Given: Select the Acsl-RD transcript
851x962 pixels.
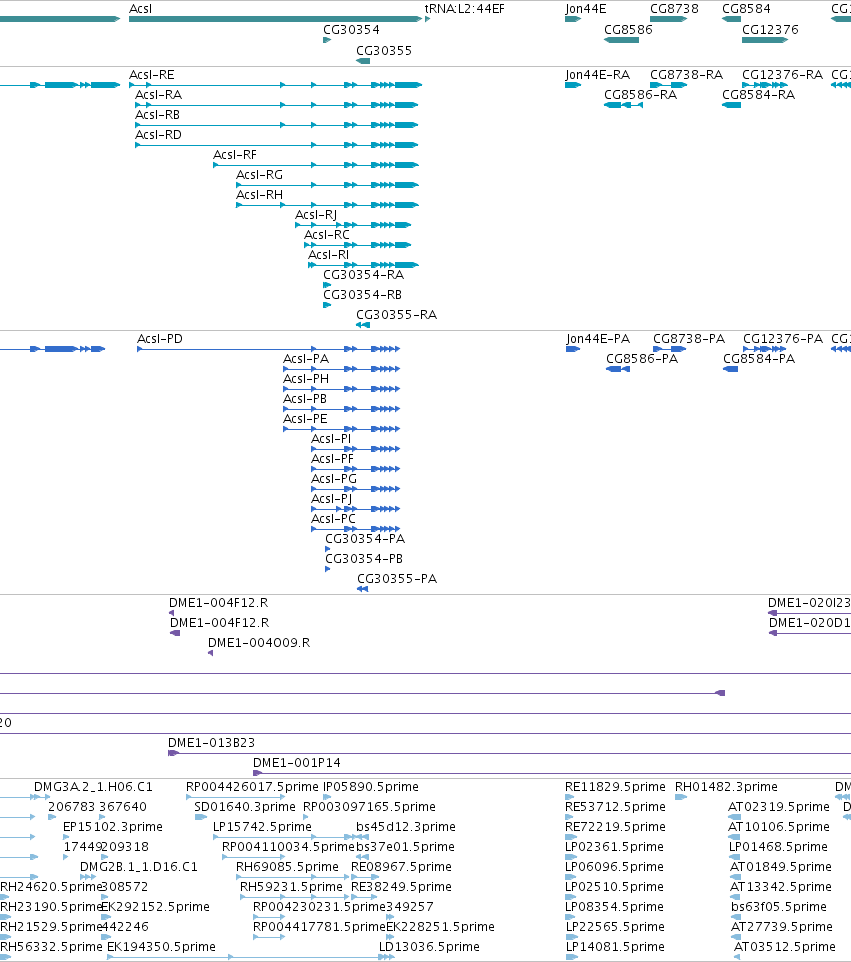Looking at the screenshot, I should tap(277, 145).
